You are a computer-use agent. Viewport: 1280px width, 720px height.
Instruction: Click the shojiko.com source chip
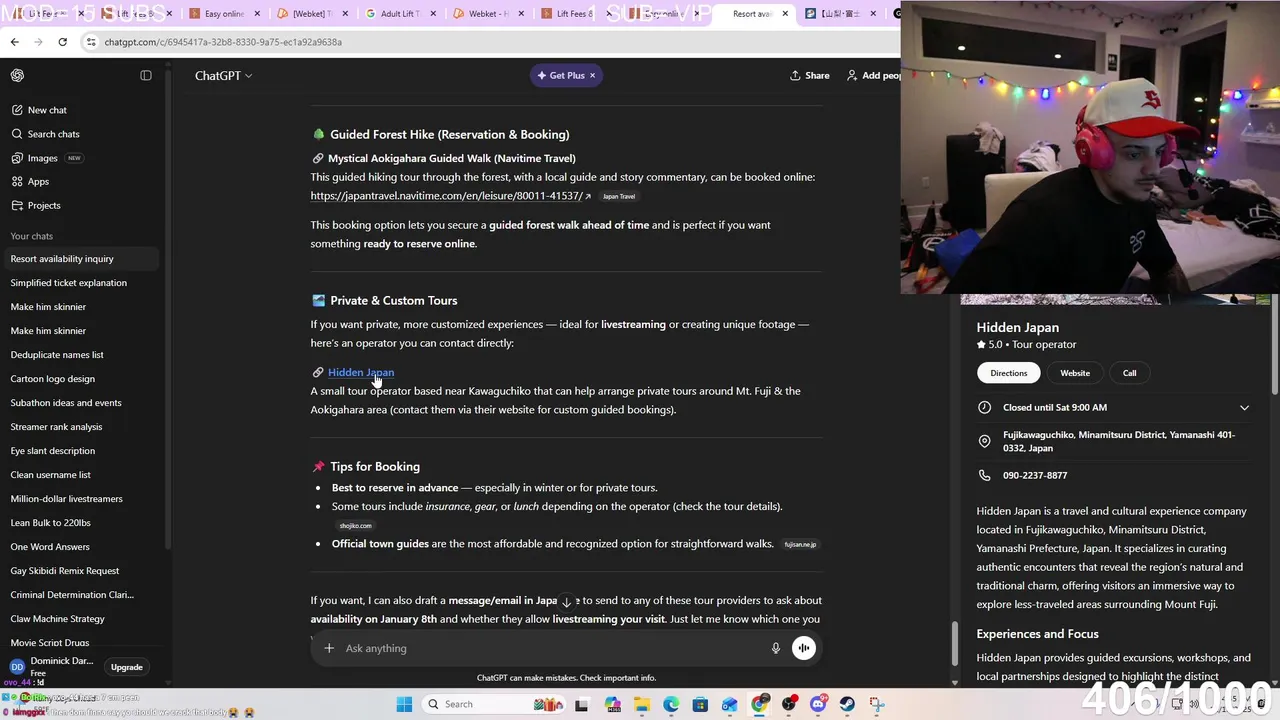(x=355, y=526)
